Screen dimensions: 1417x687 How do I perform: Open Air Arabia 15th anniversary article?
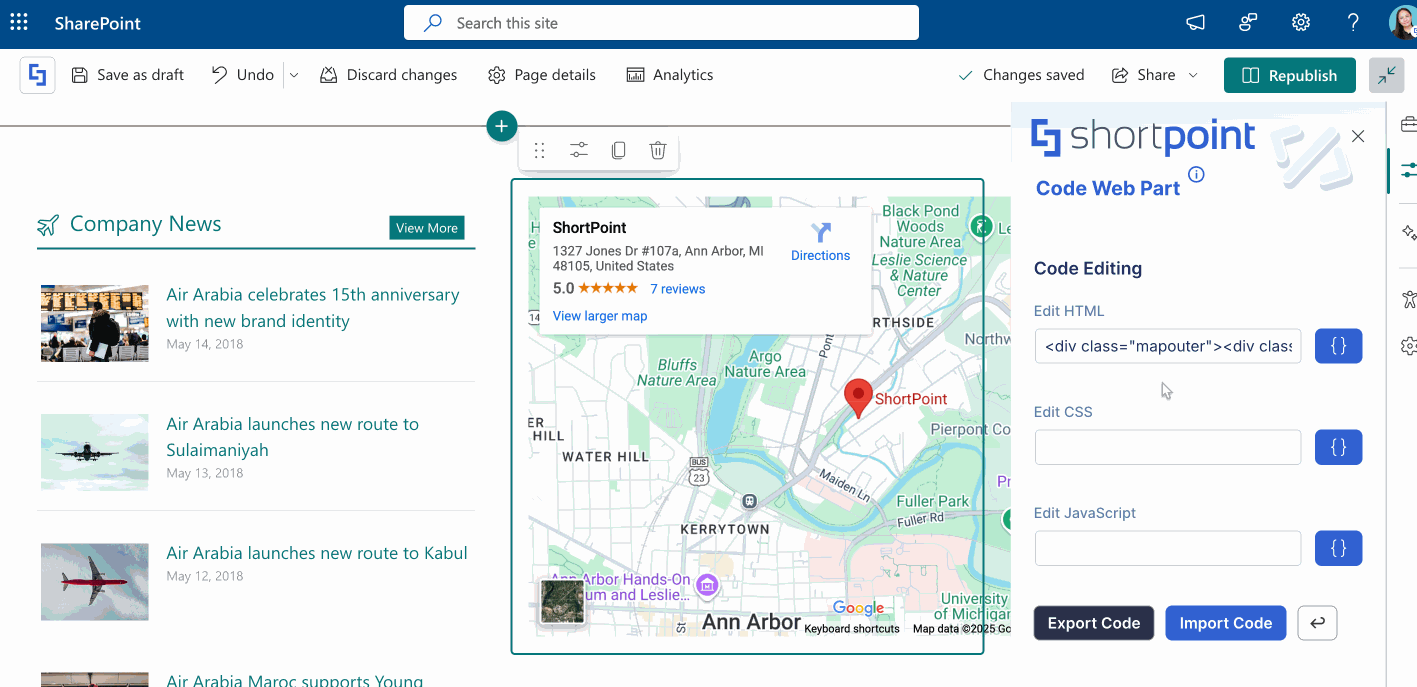coord(313,308)
